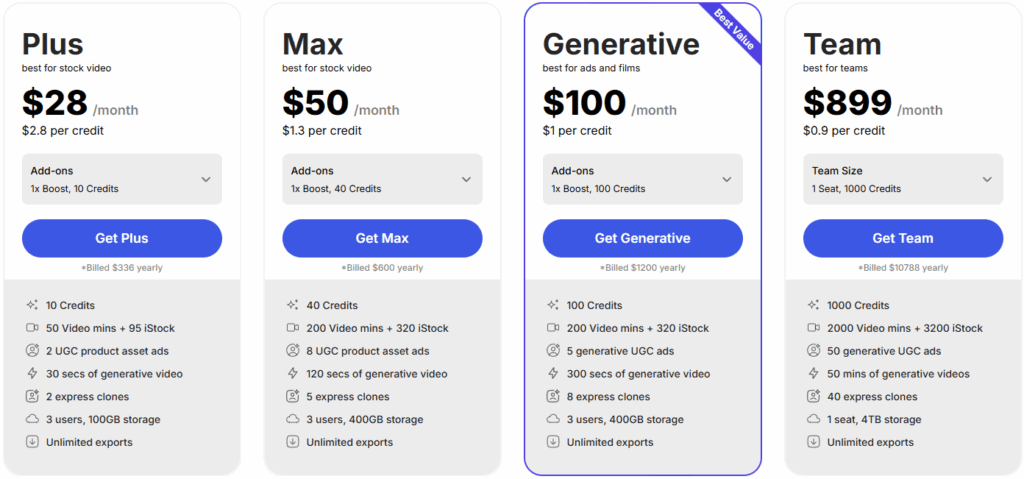The height and width of the screenshot is (479, 1024).
Task: Open the Team Size dropdown
Action: click(x=903, y=179)
